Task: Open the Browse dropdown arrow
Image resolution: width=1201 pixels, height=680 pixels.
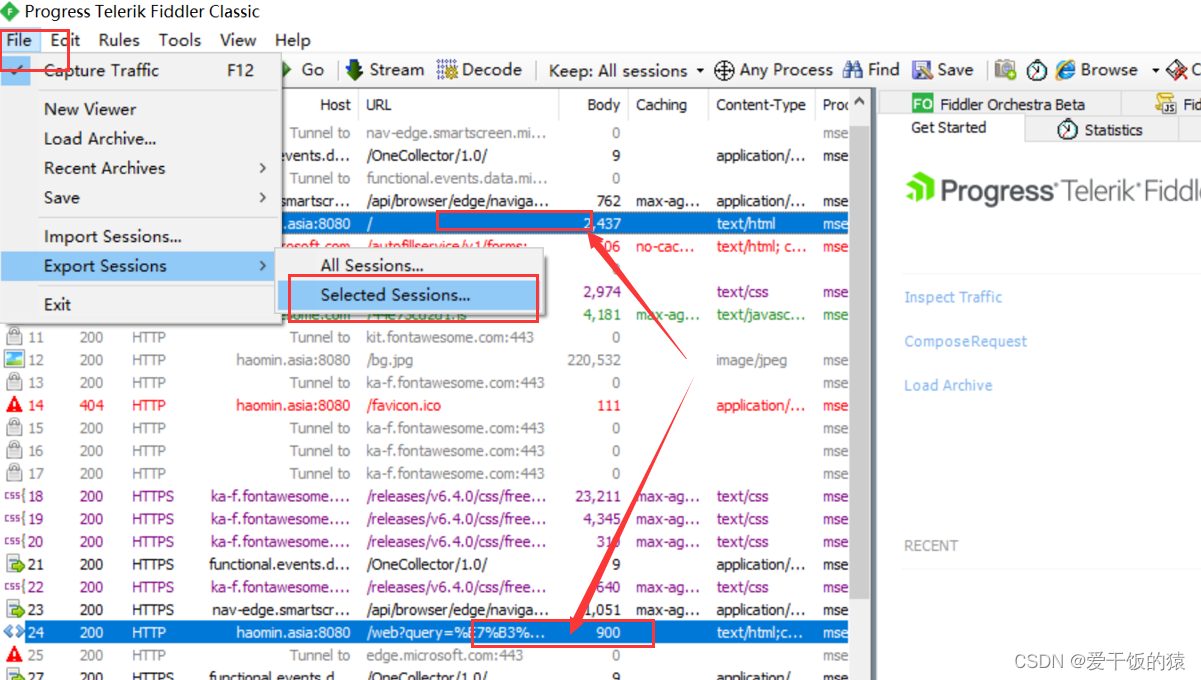Action: [1155, 70]
